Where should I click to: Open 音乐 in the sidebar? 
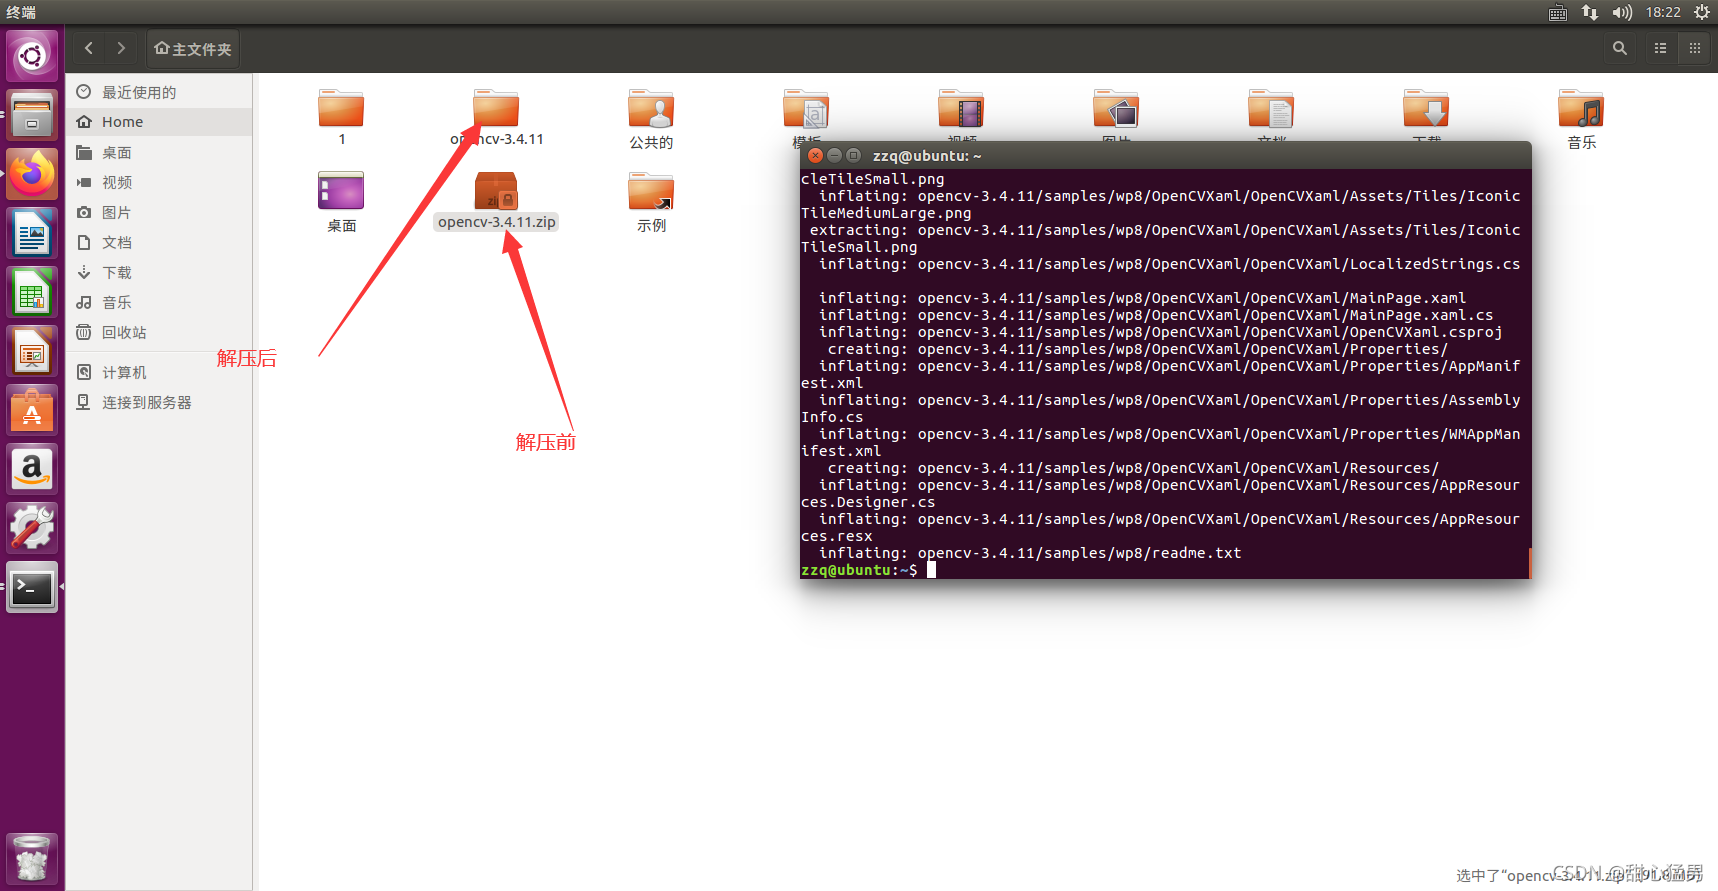point(159,302)
